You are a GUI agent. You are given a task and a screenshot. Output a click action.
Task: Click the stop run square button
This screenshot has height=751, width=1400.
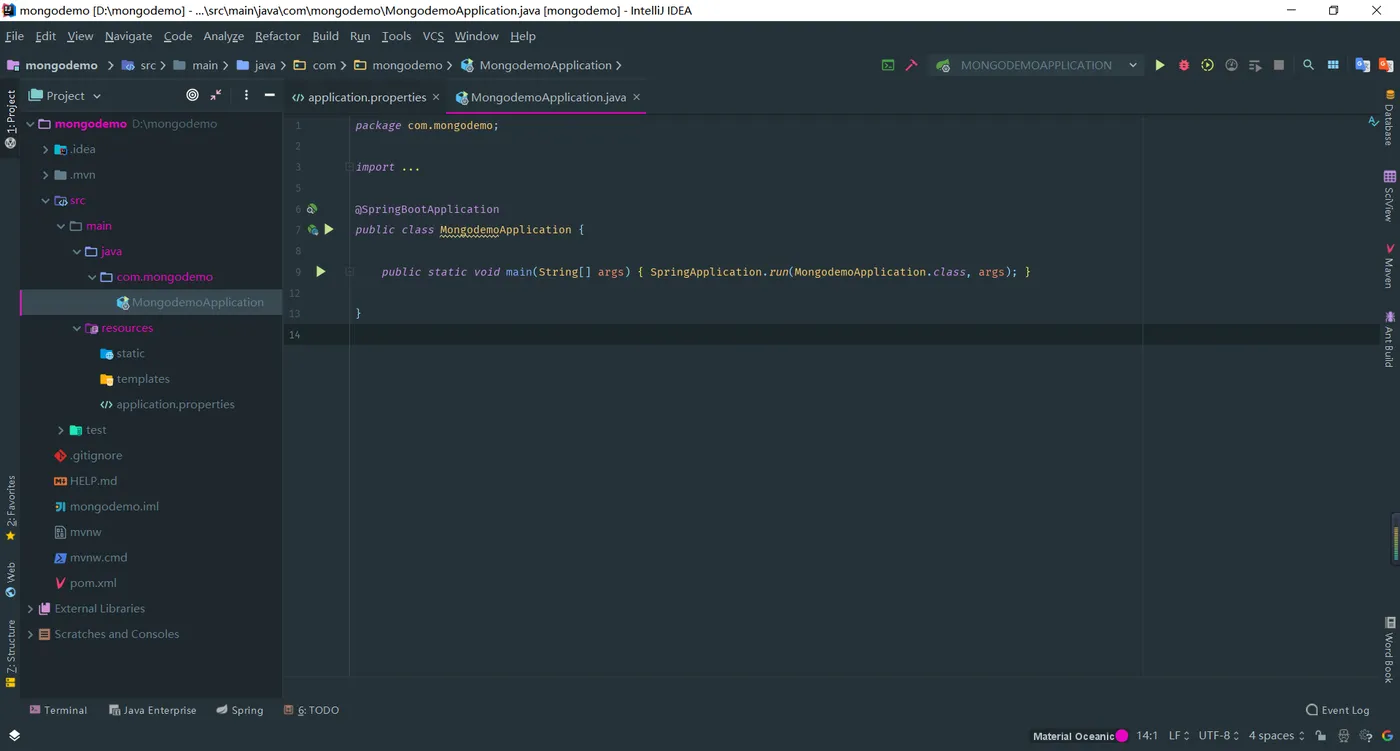[x=1279, y=65]
